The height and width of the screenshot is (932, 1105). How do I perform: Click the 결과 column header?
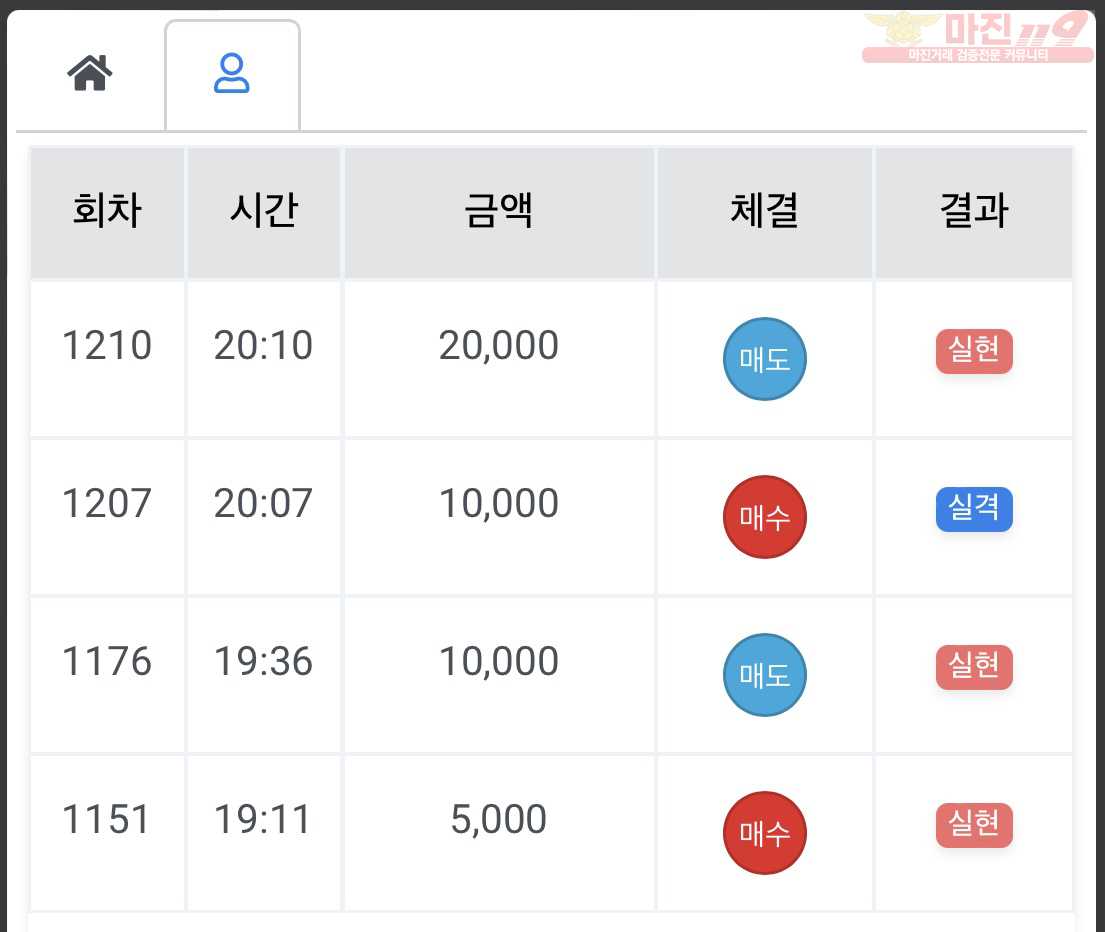[x=974, y=212]
